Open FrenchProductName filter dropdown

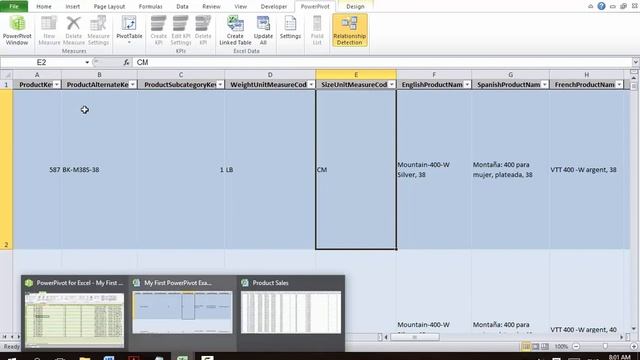(x=619, y=84)
